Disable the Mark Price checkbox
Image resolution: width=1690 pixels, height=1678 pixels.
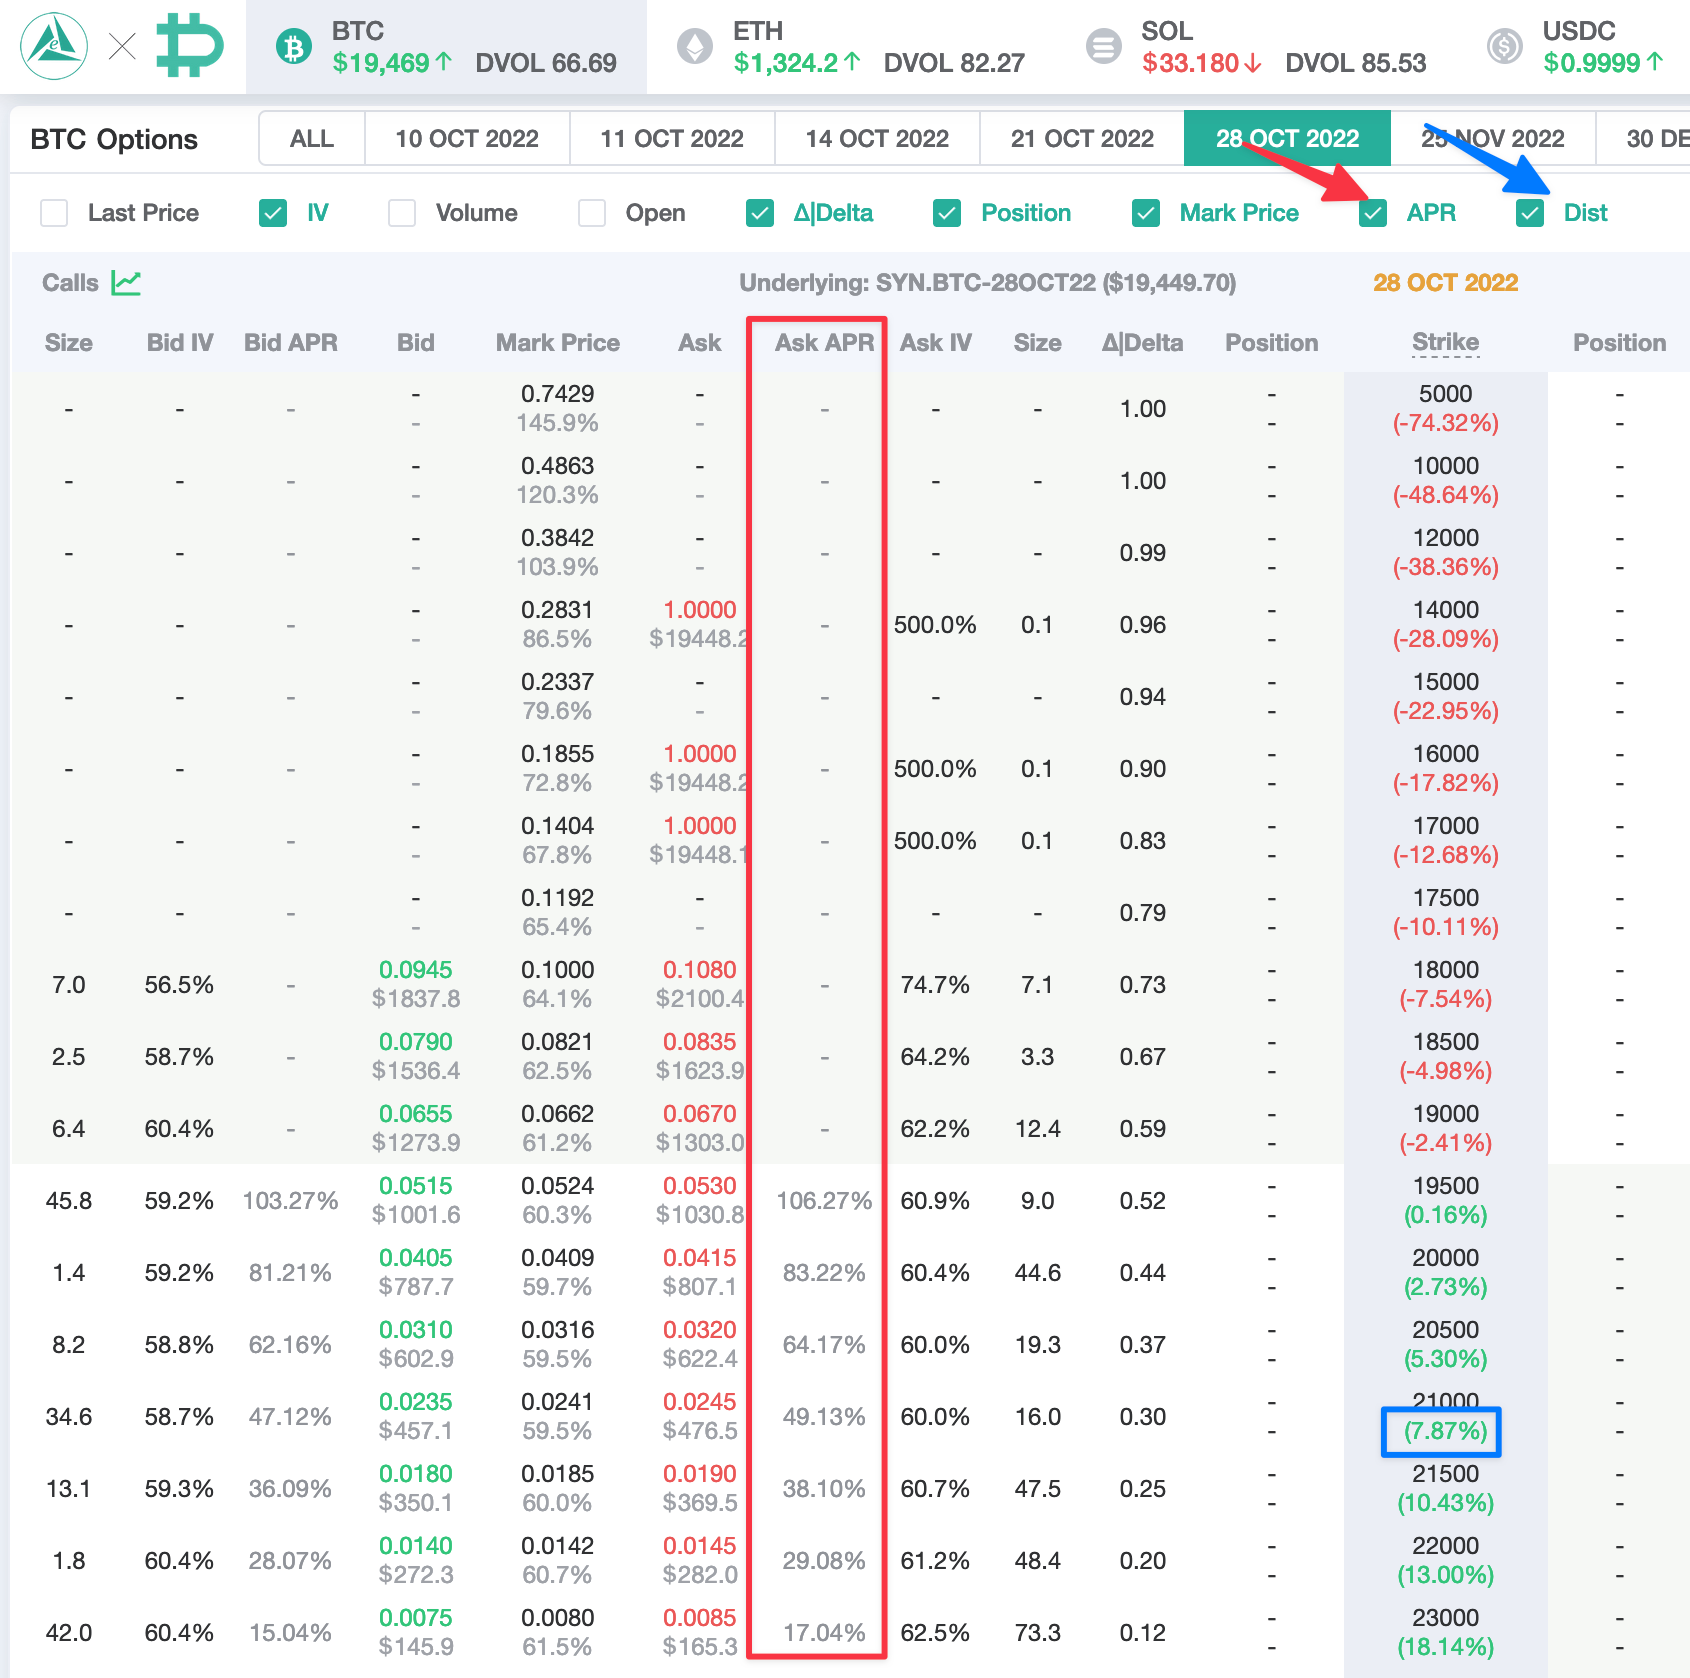click(x=1145, y=212)
